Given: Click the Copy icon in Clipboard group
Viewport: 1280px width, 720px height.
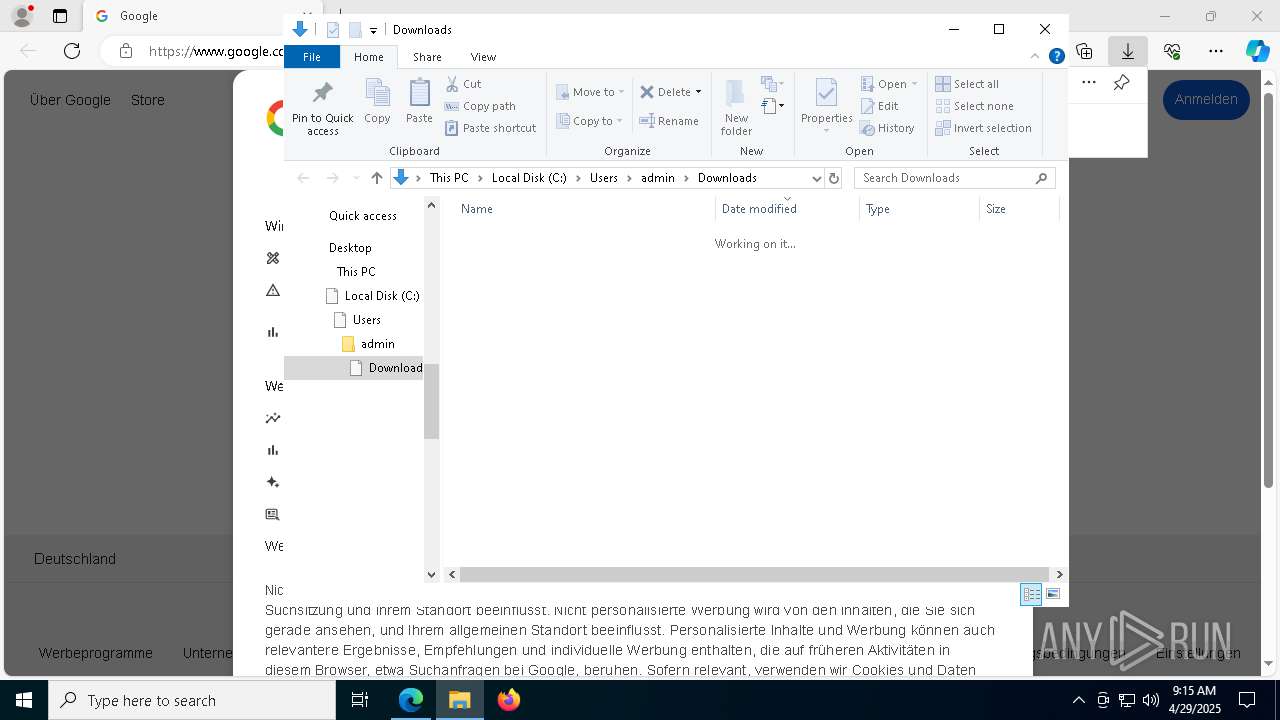Looking at the screenshot, I should point(377,102).
